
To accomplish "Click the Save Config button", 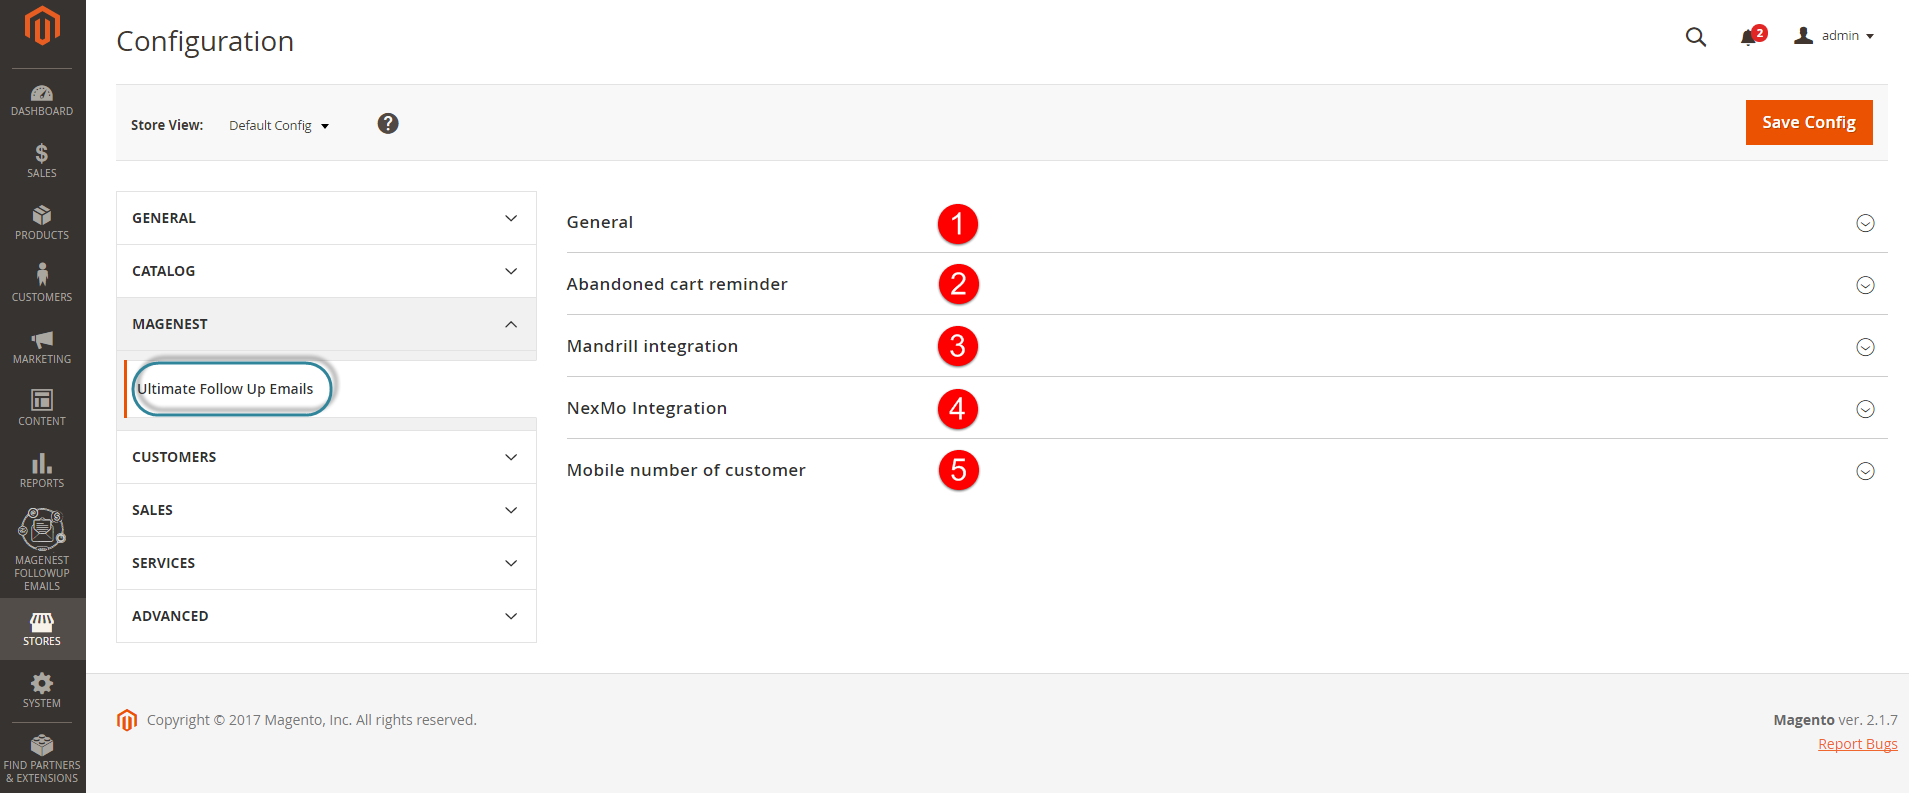I will 1808,122.
